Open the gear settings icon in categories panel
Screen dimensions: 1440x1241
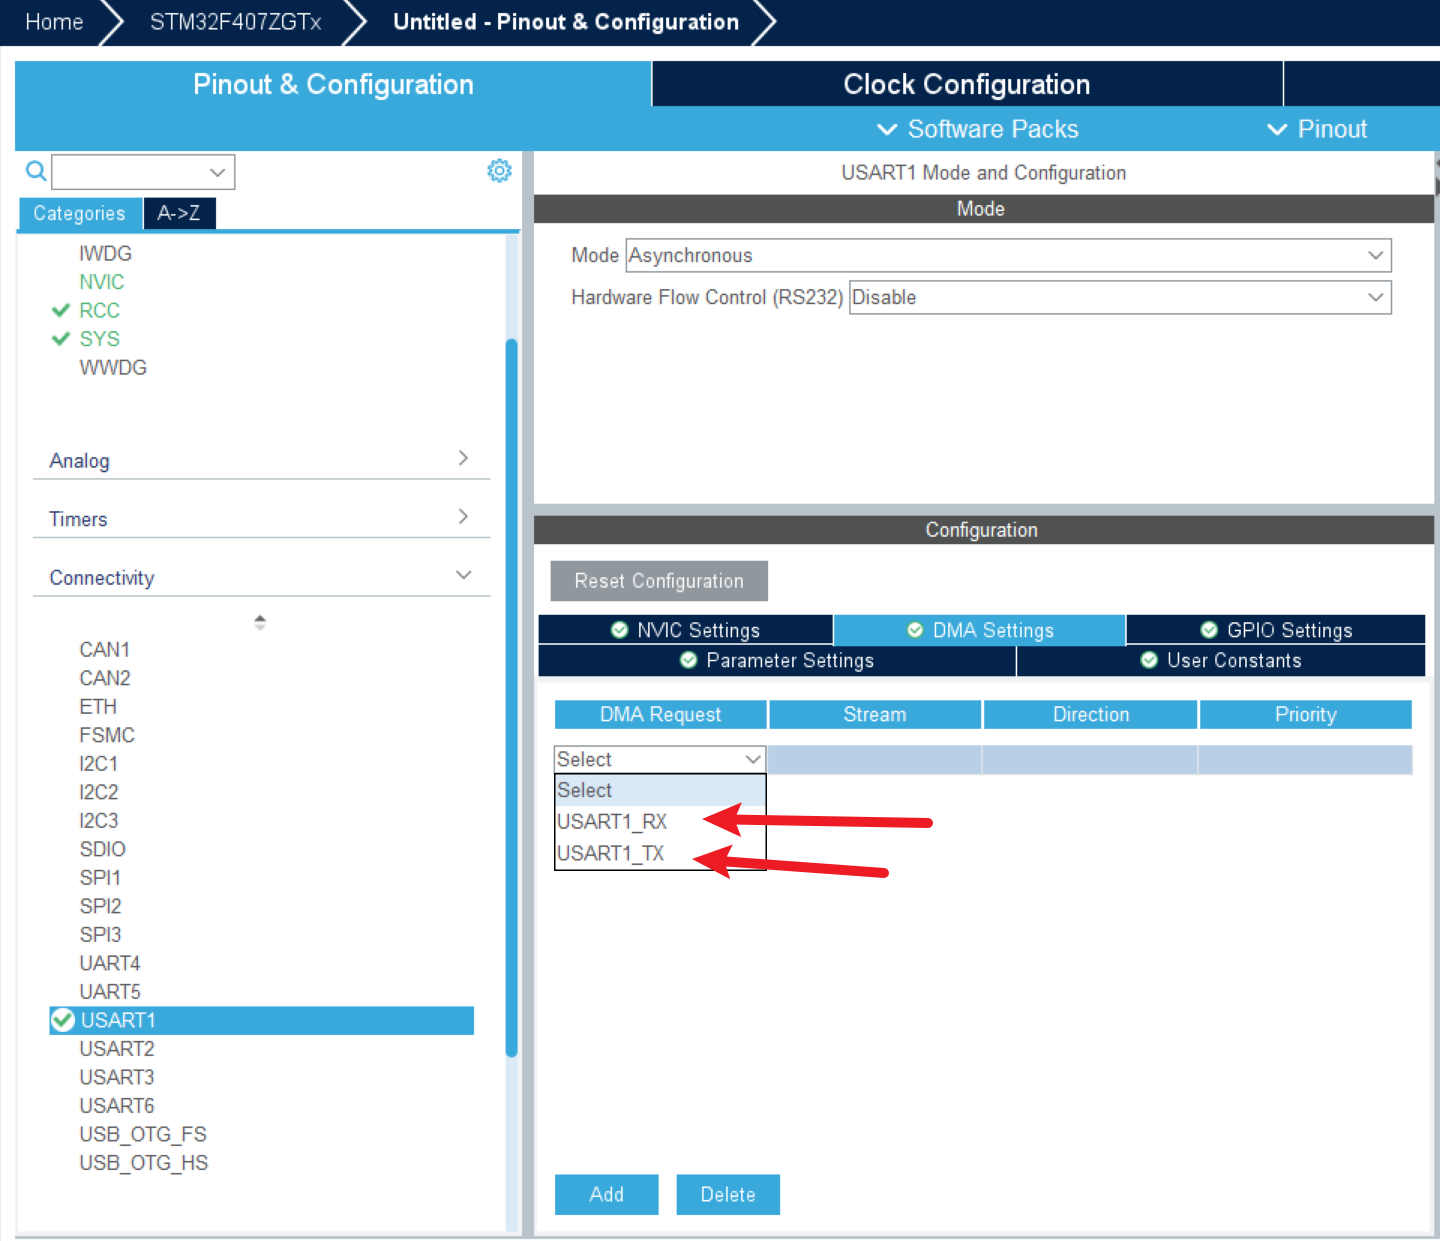pos(499,171)
